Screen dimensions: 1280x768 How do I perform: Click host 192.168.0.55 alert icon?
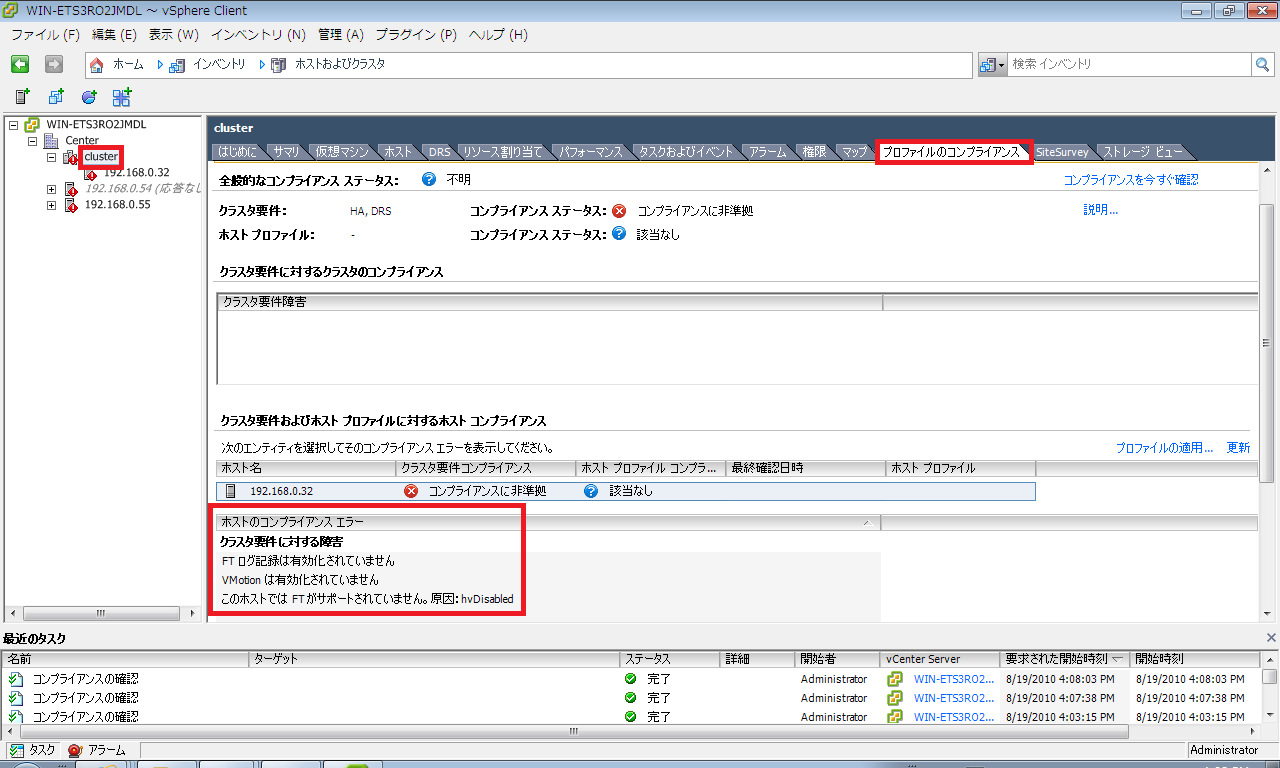(71, 205)
